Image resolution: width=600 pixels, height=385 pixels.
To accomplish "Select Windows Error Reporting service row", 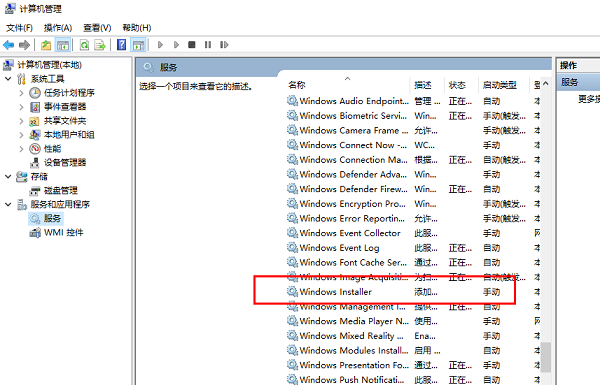I will (412, 219).
